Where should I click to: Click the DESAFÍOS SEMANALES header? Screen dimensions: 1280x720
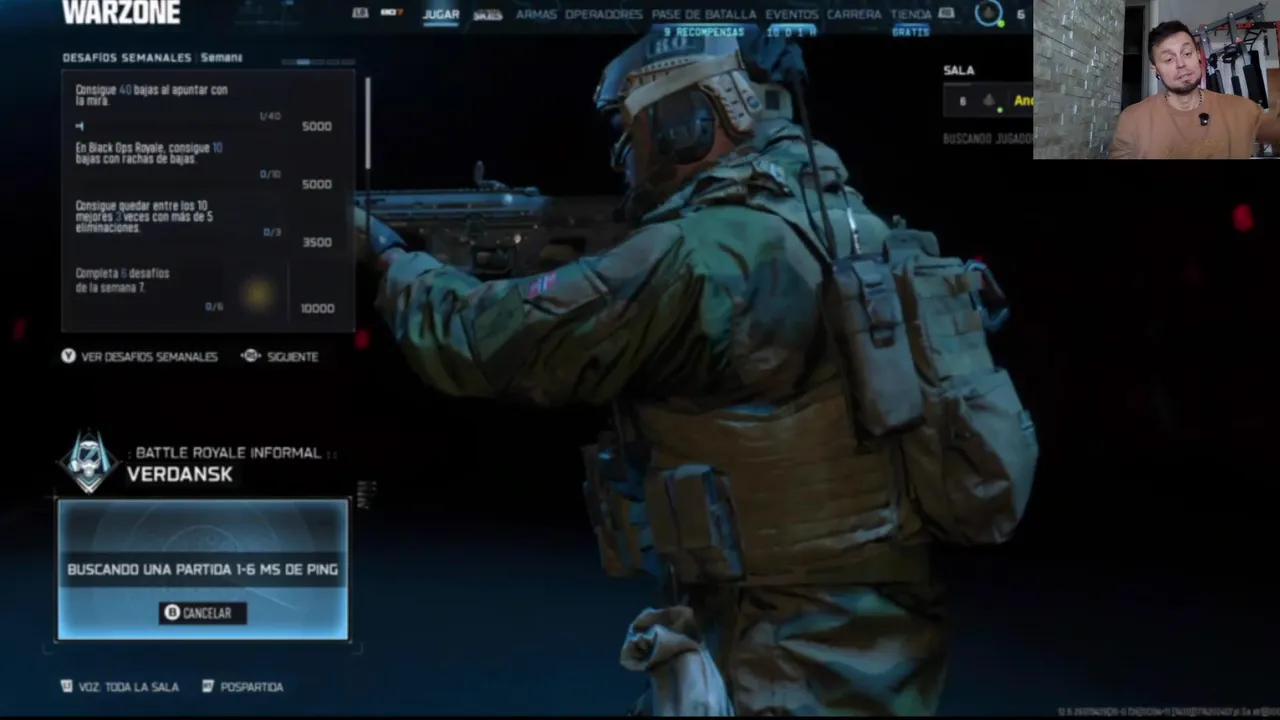127,58
